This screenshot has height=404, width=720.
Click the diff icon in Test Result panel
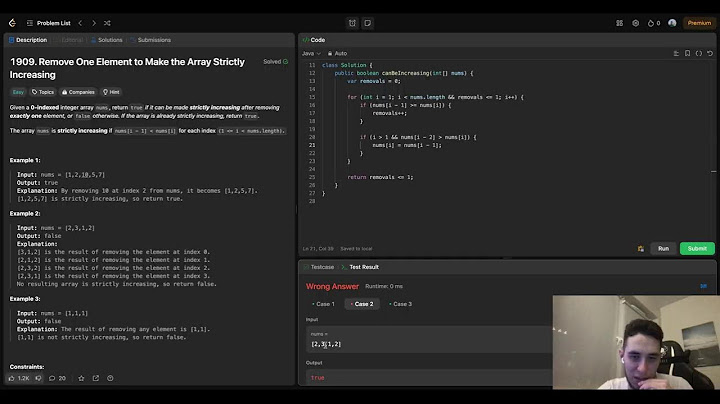pos(703,286)
